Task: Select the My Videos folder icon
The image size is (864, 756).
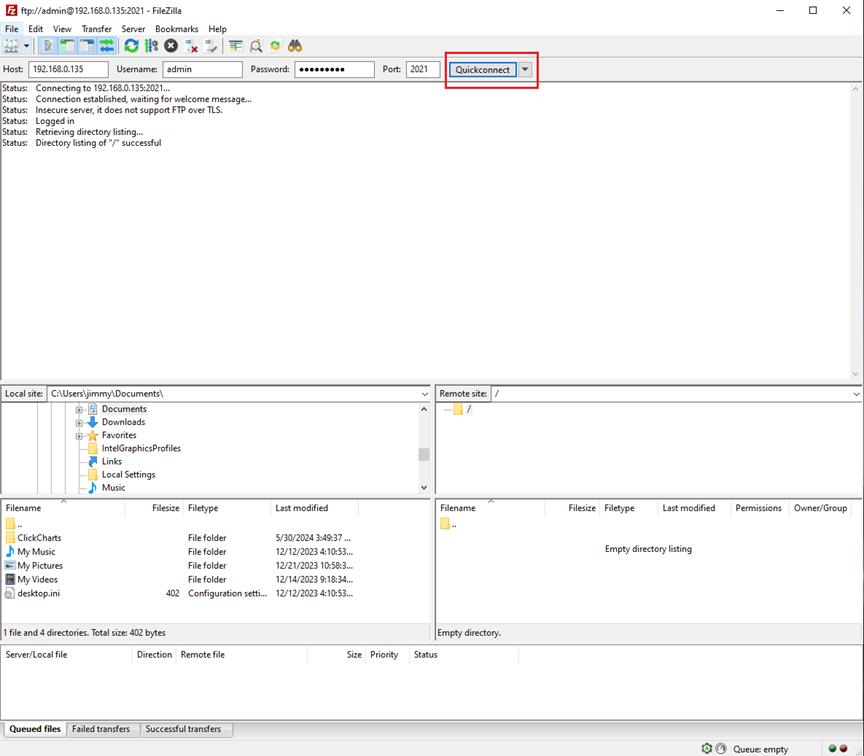Action: coord(10,579)
